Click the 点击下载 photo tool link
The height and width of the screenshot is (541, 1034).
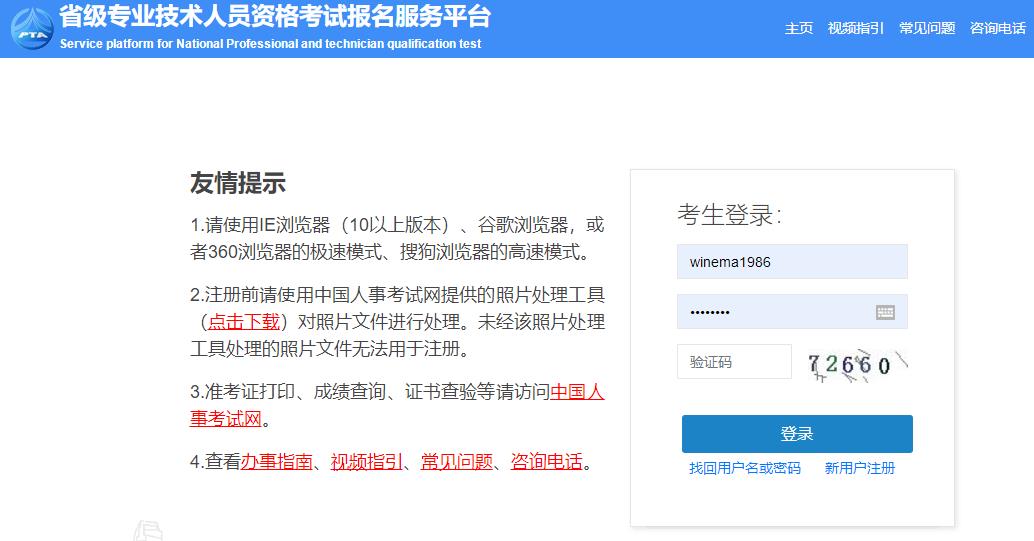point(244,322)
